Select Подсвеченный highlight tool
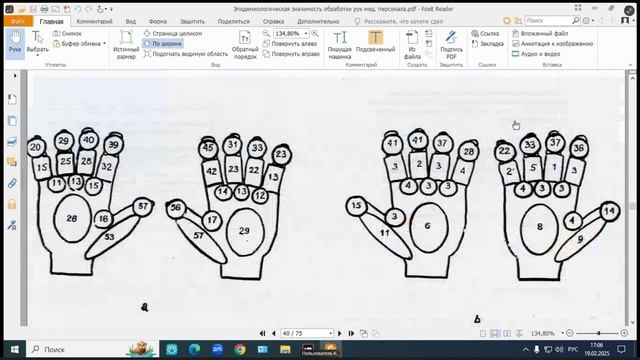The height and width of the screenshot is (360, 640). (376, 42)
